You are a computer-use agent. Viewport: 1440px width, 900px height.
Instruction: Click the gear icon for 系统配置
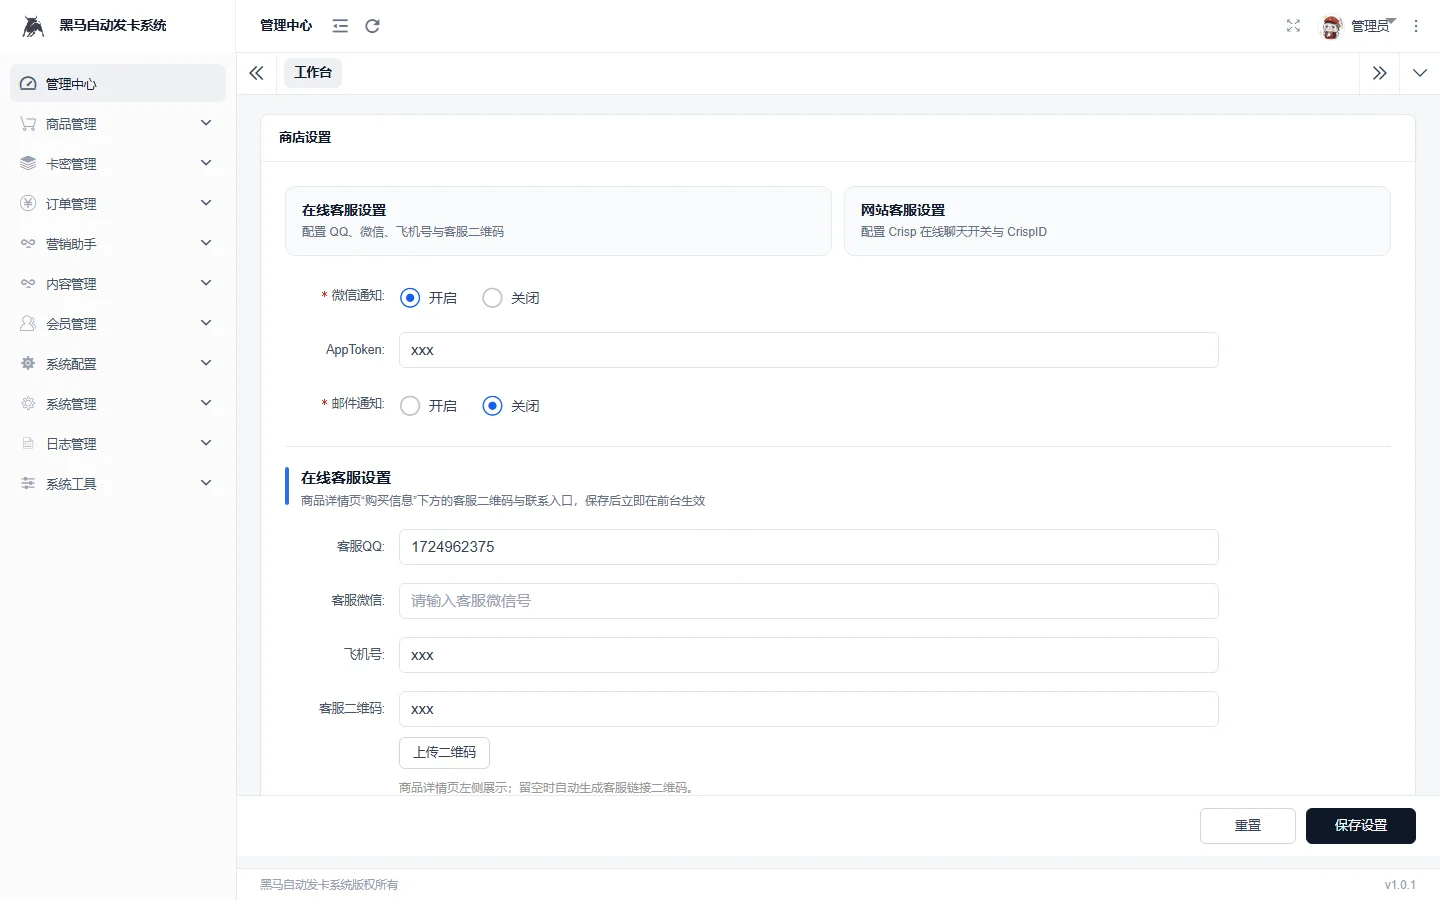coord(28,363)
